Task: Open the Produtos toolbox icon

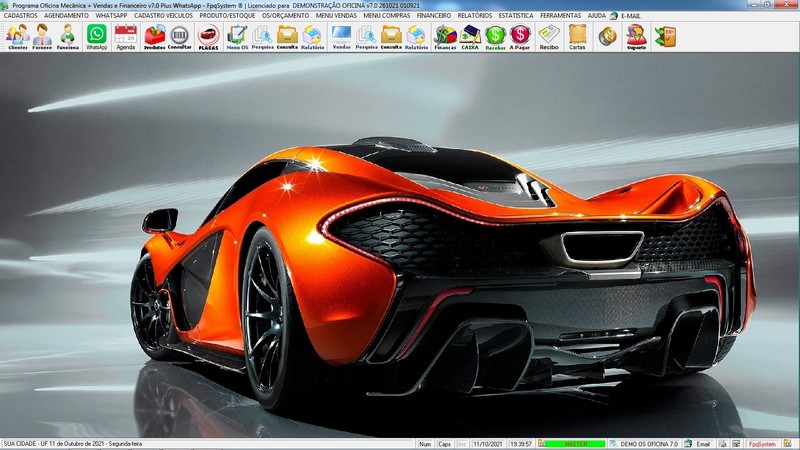Action: click(x=155, y=37)
